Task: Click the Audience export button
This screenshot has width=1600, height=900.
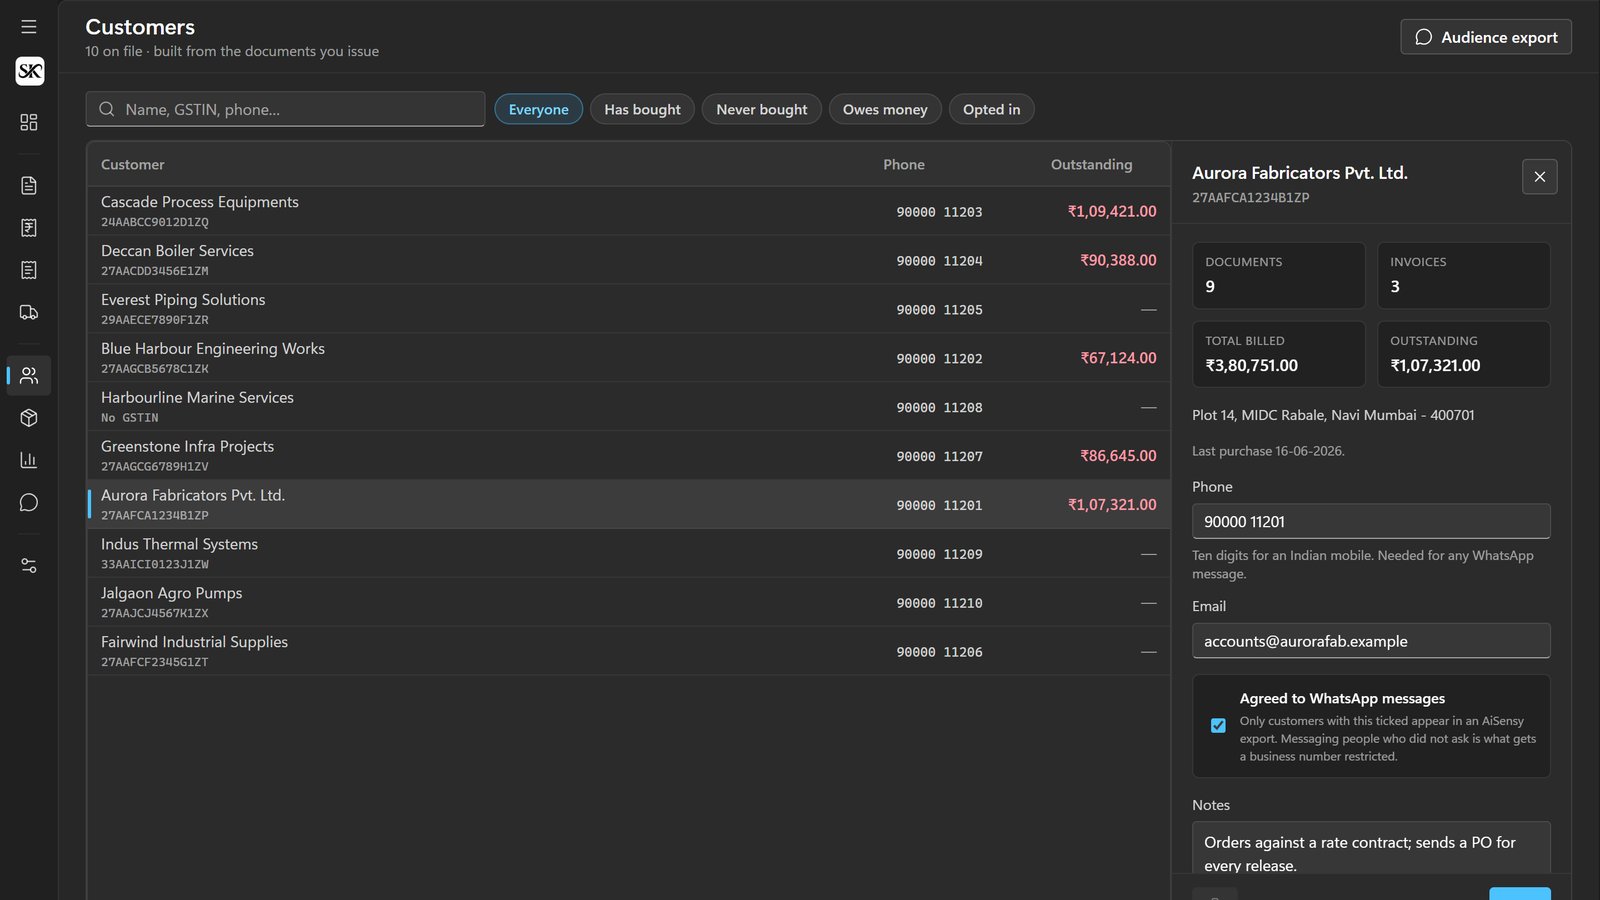Action: click(x=1486, y=37)
